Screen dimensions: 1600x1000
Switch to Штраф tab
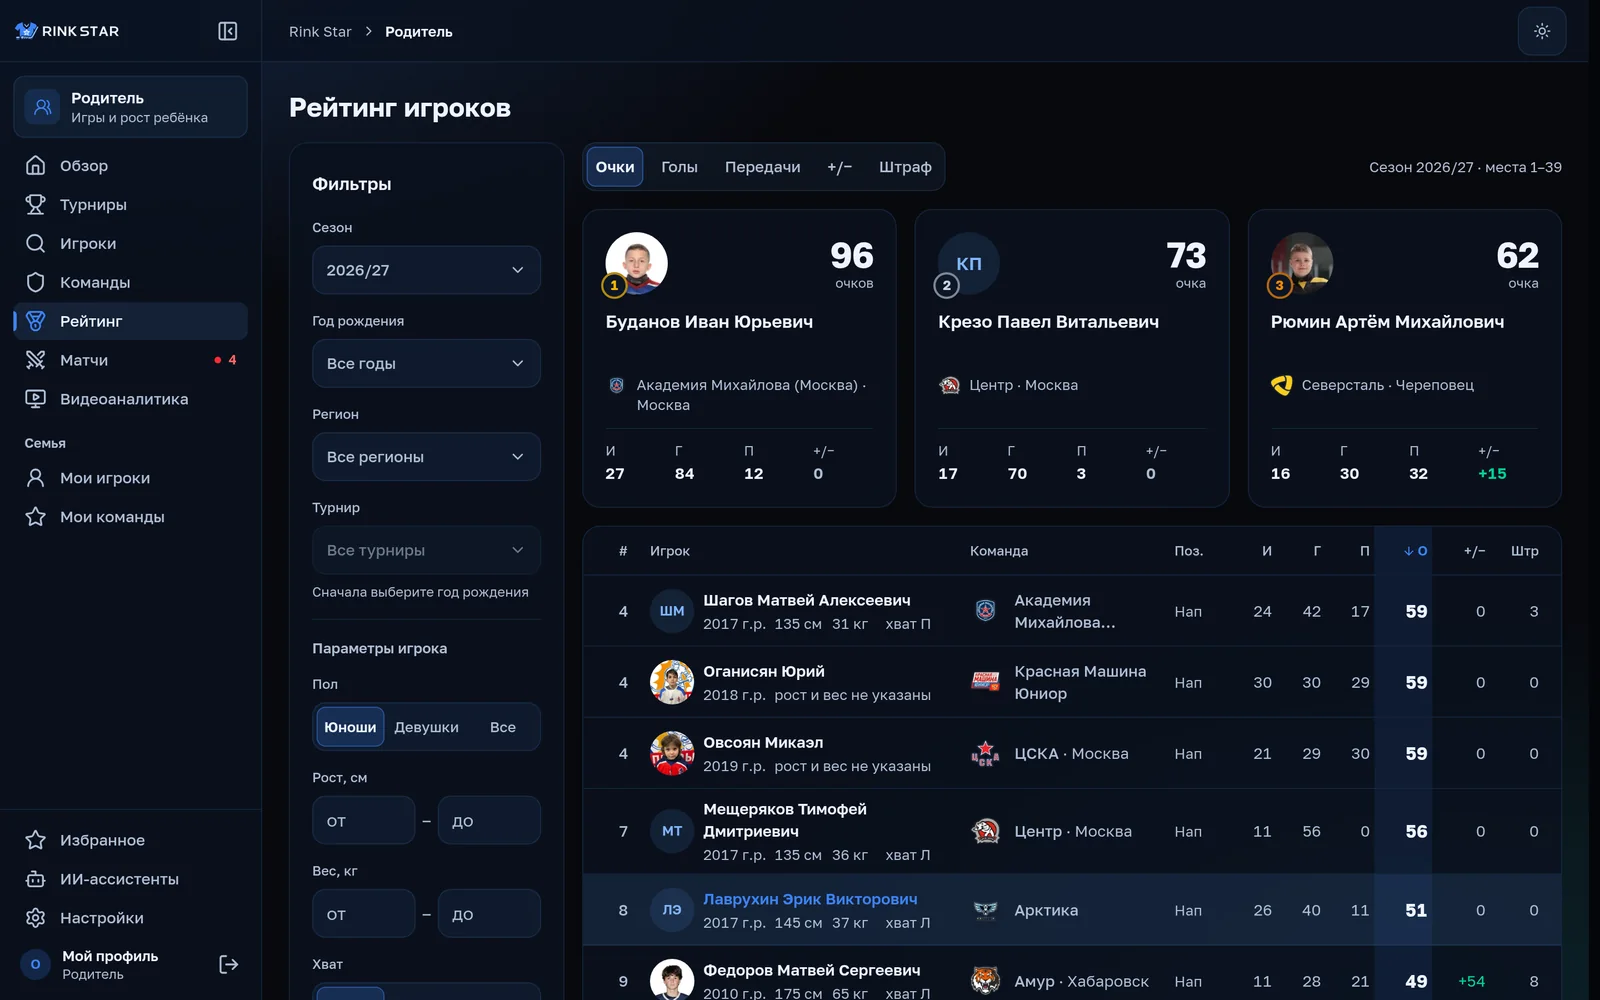pyautogui.click(x=905, y=167)
